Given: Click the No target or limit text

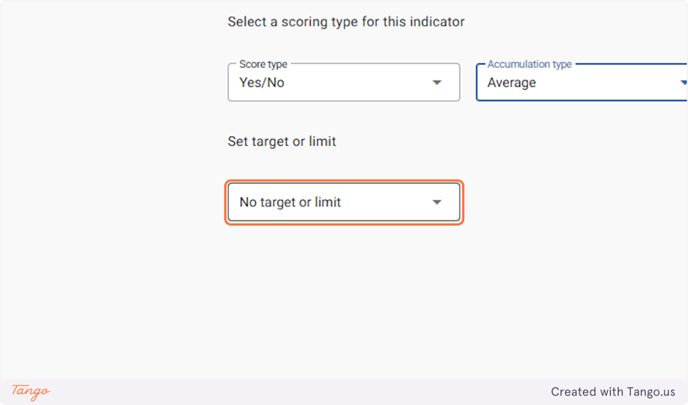Looking at the screenshot, I should click(x=290, y=202).
